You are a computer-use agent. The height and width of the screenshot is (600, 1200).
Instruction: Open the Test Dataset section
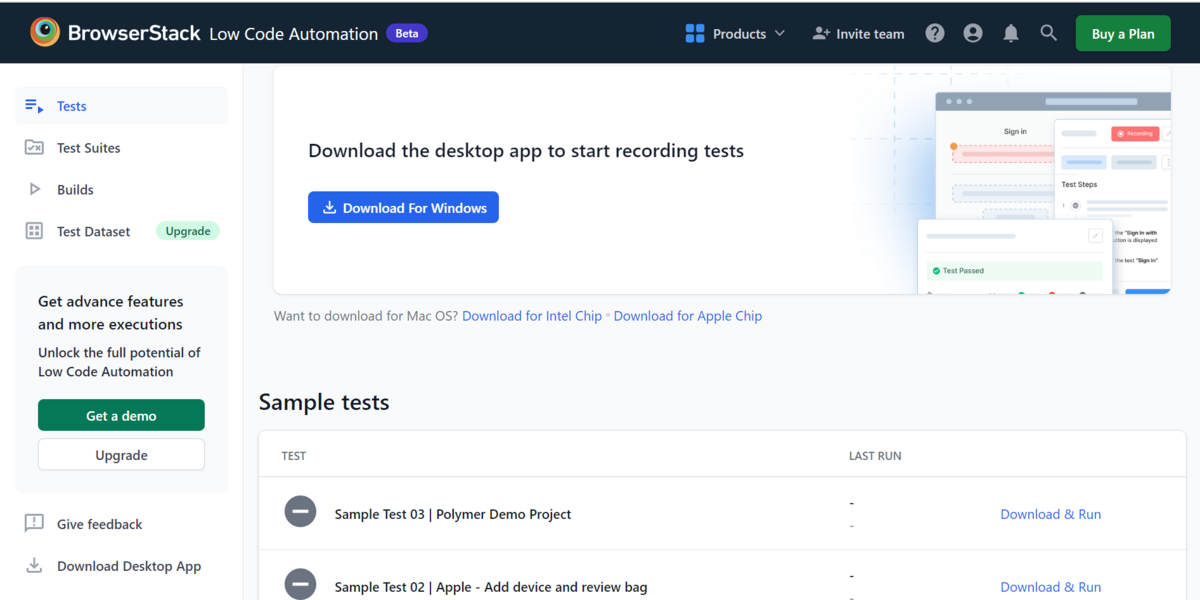point(121,231)
